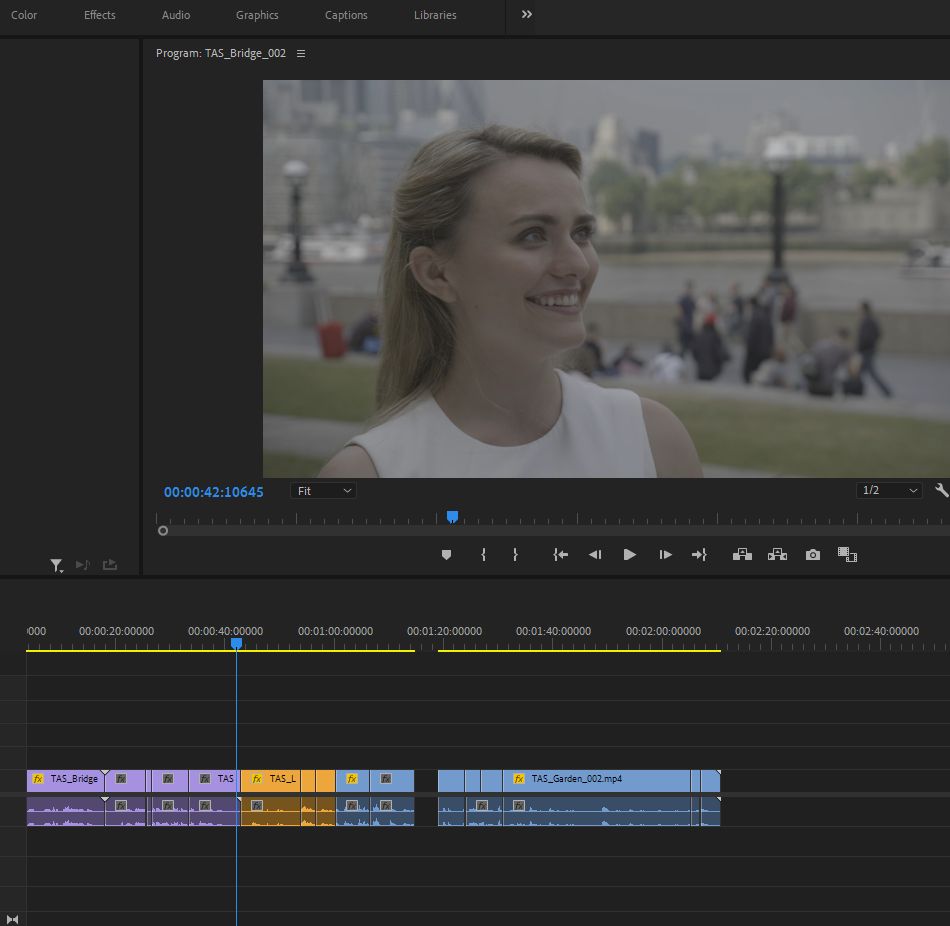
Task: Jump to the In point
Action: [x=560, y=555]
